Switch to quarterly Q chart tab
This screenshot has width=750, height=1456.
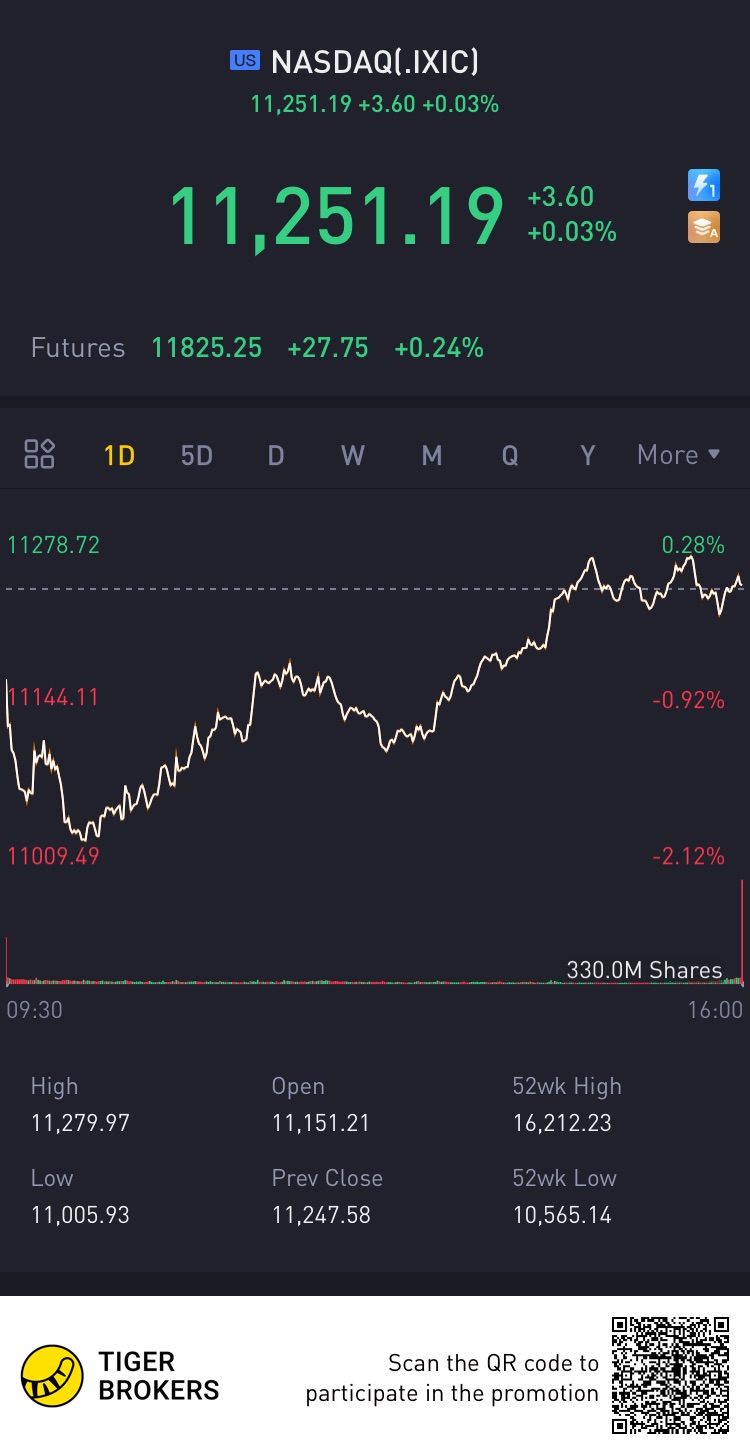510,456
